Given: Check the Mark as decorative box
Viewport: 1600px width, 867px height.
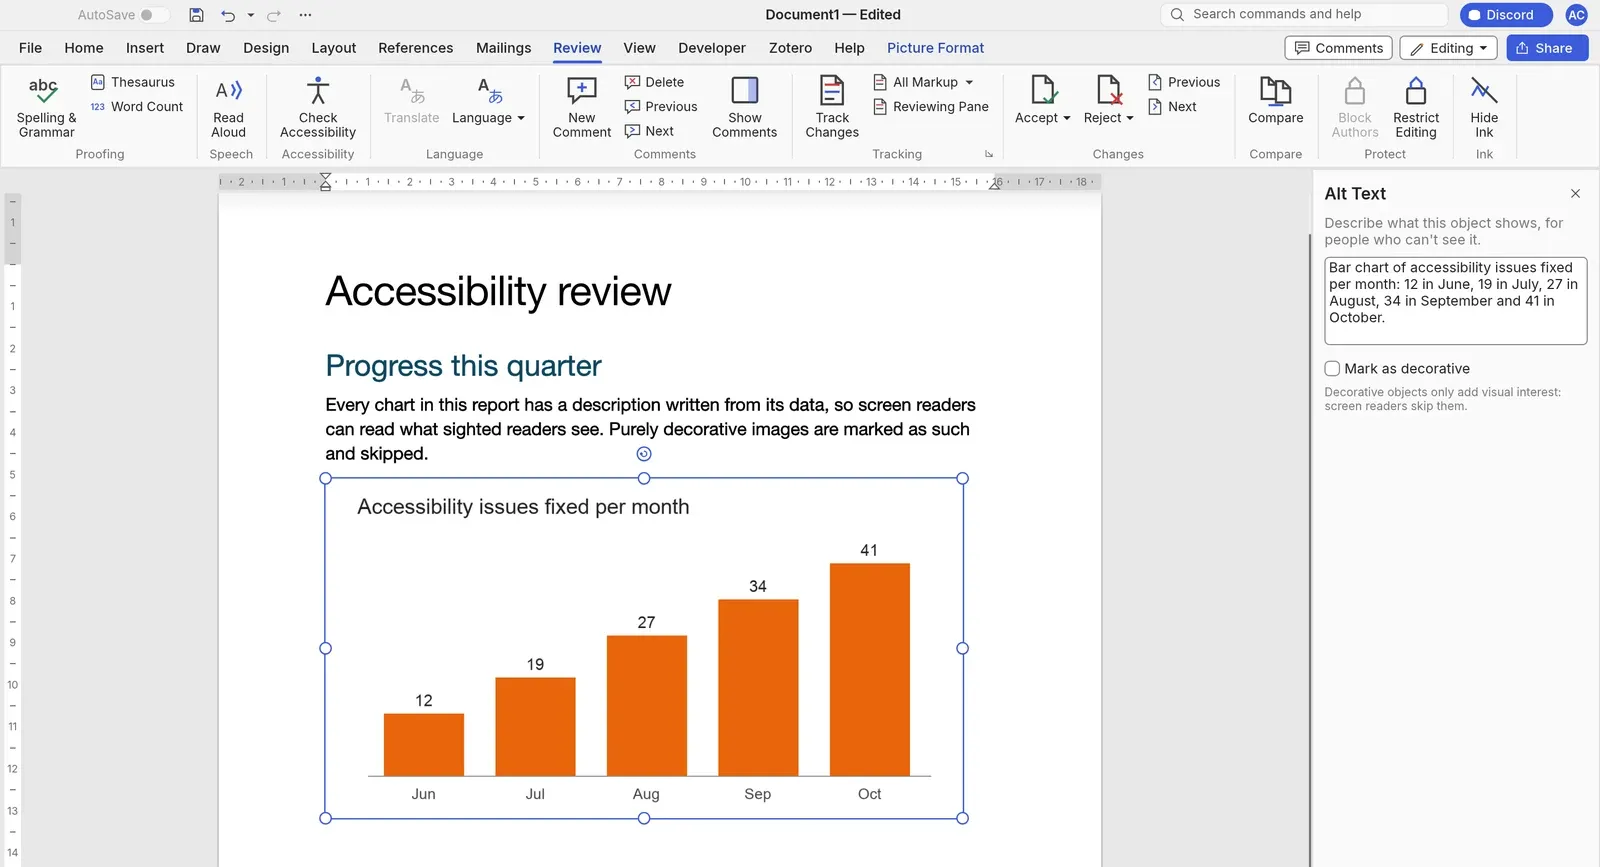Looking at the screenshot, I should click(1332, 369).
